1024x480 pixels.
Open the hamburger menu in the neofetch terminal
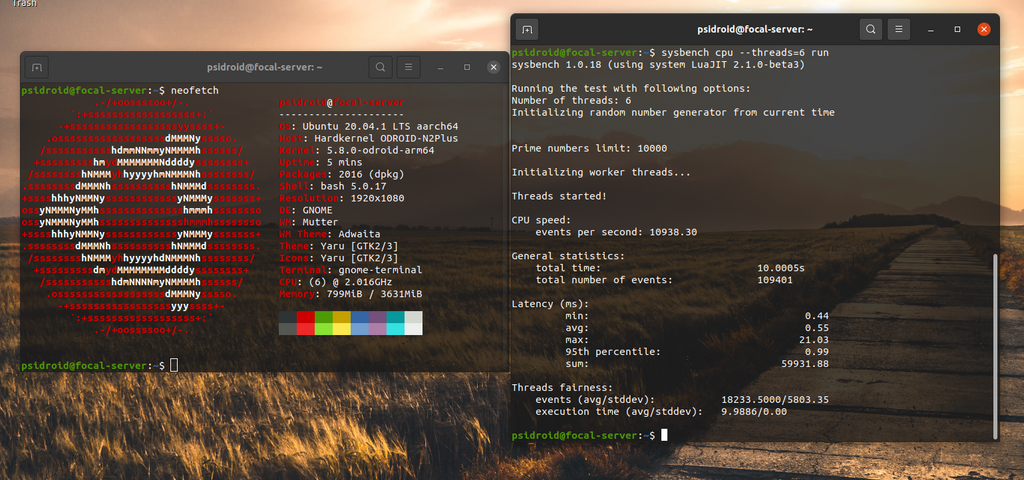tap(408, 68)
